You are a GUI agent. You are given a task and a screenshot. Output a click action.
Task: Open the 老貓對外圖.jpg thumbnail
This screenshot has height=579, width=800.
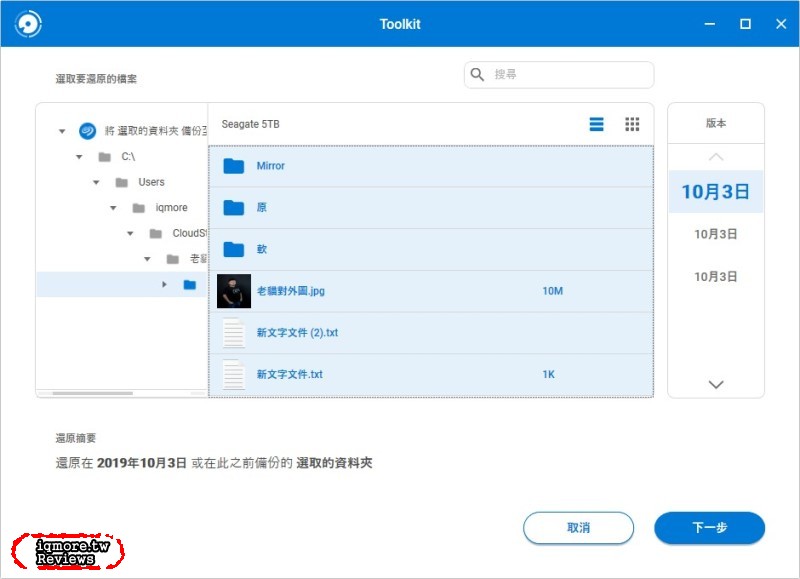click(x=234, y=291)
